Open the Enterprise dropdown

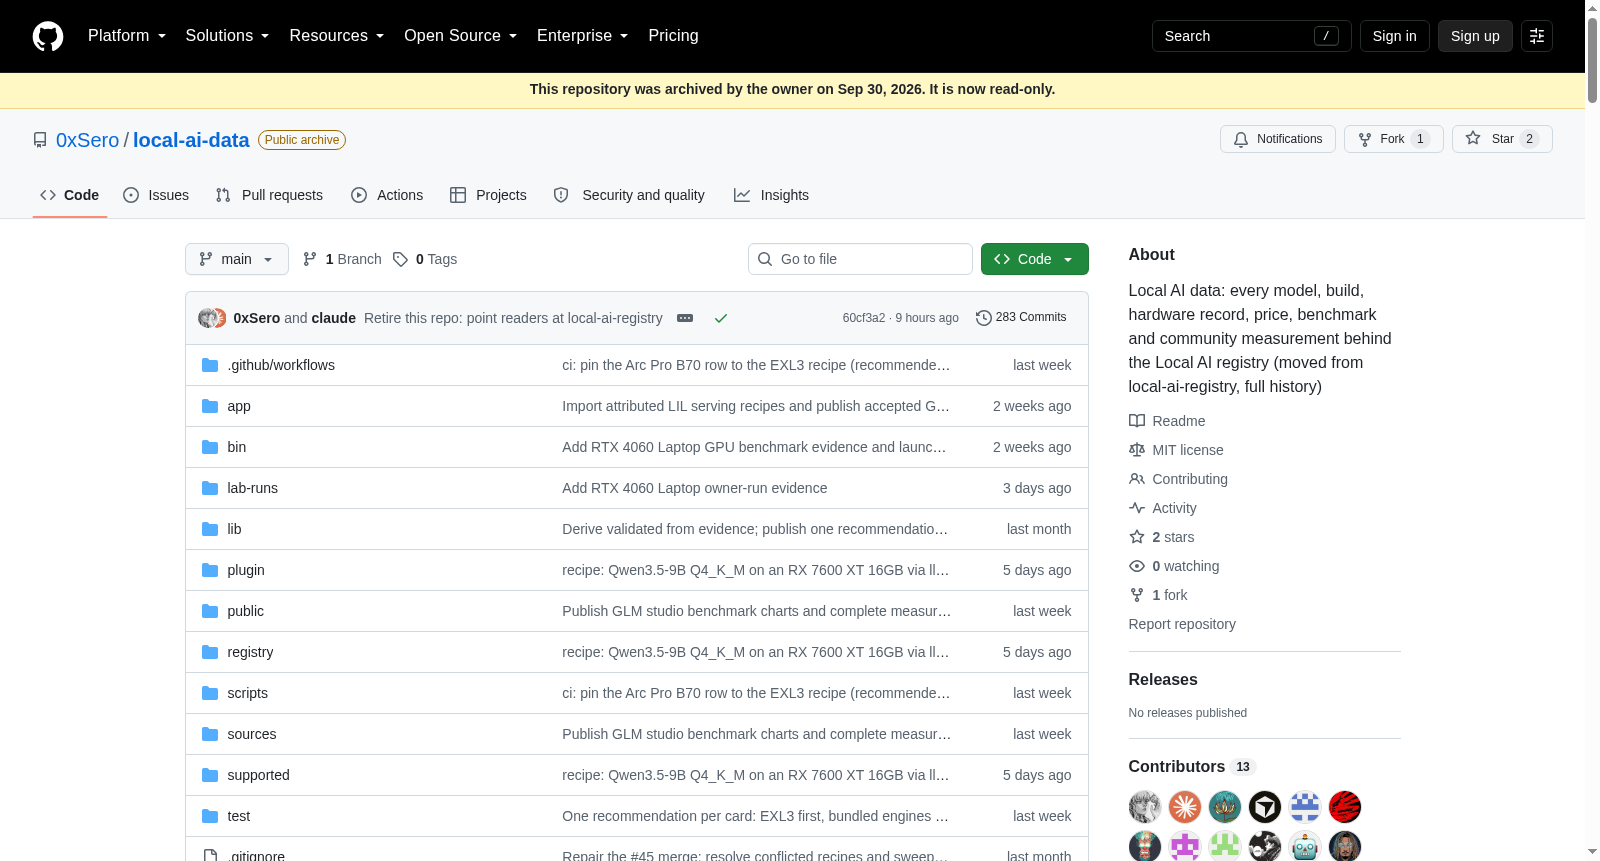[583, 36]
